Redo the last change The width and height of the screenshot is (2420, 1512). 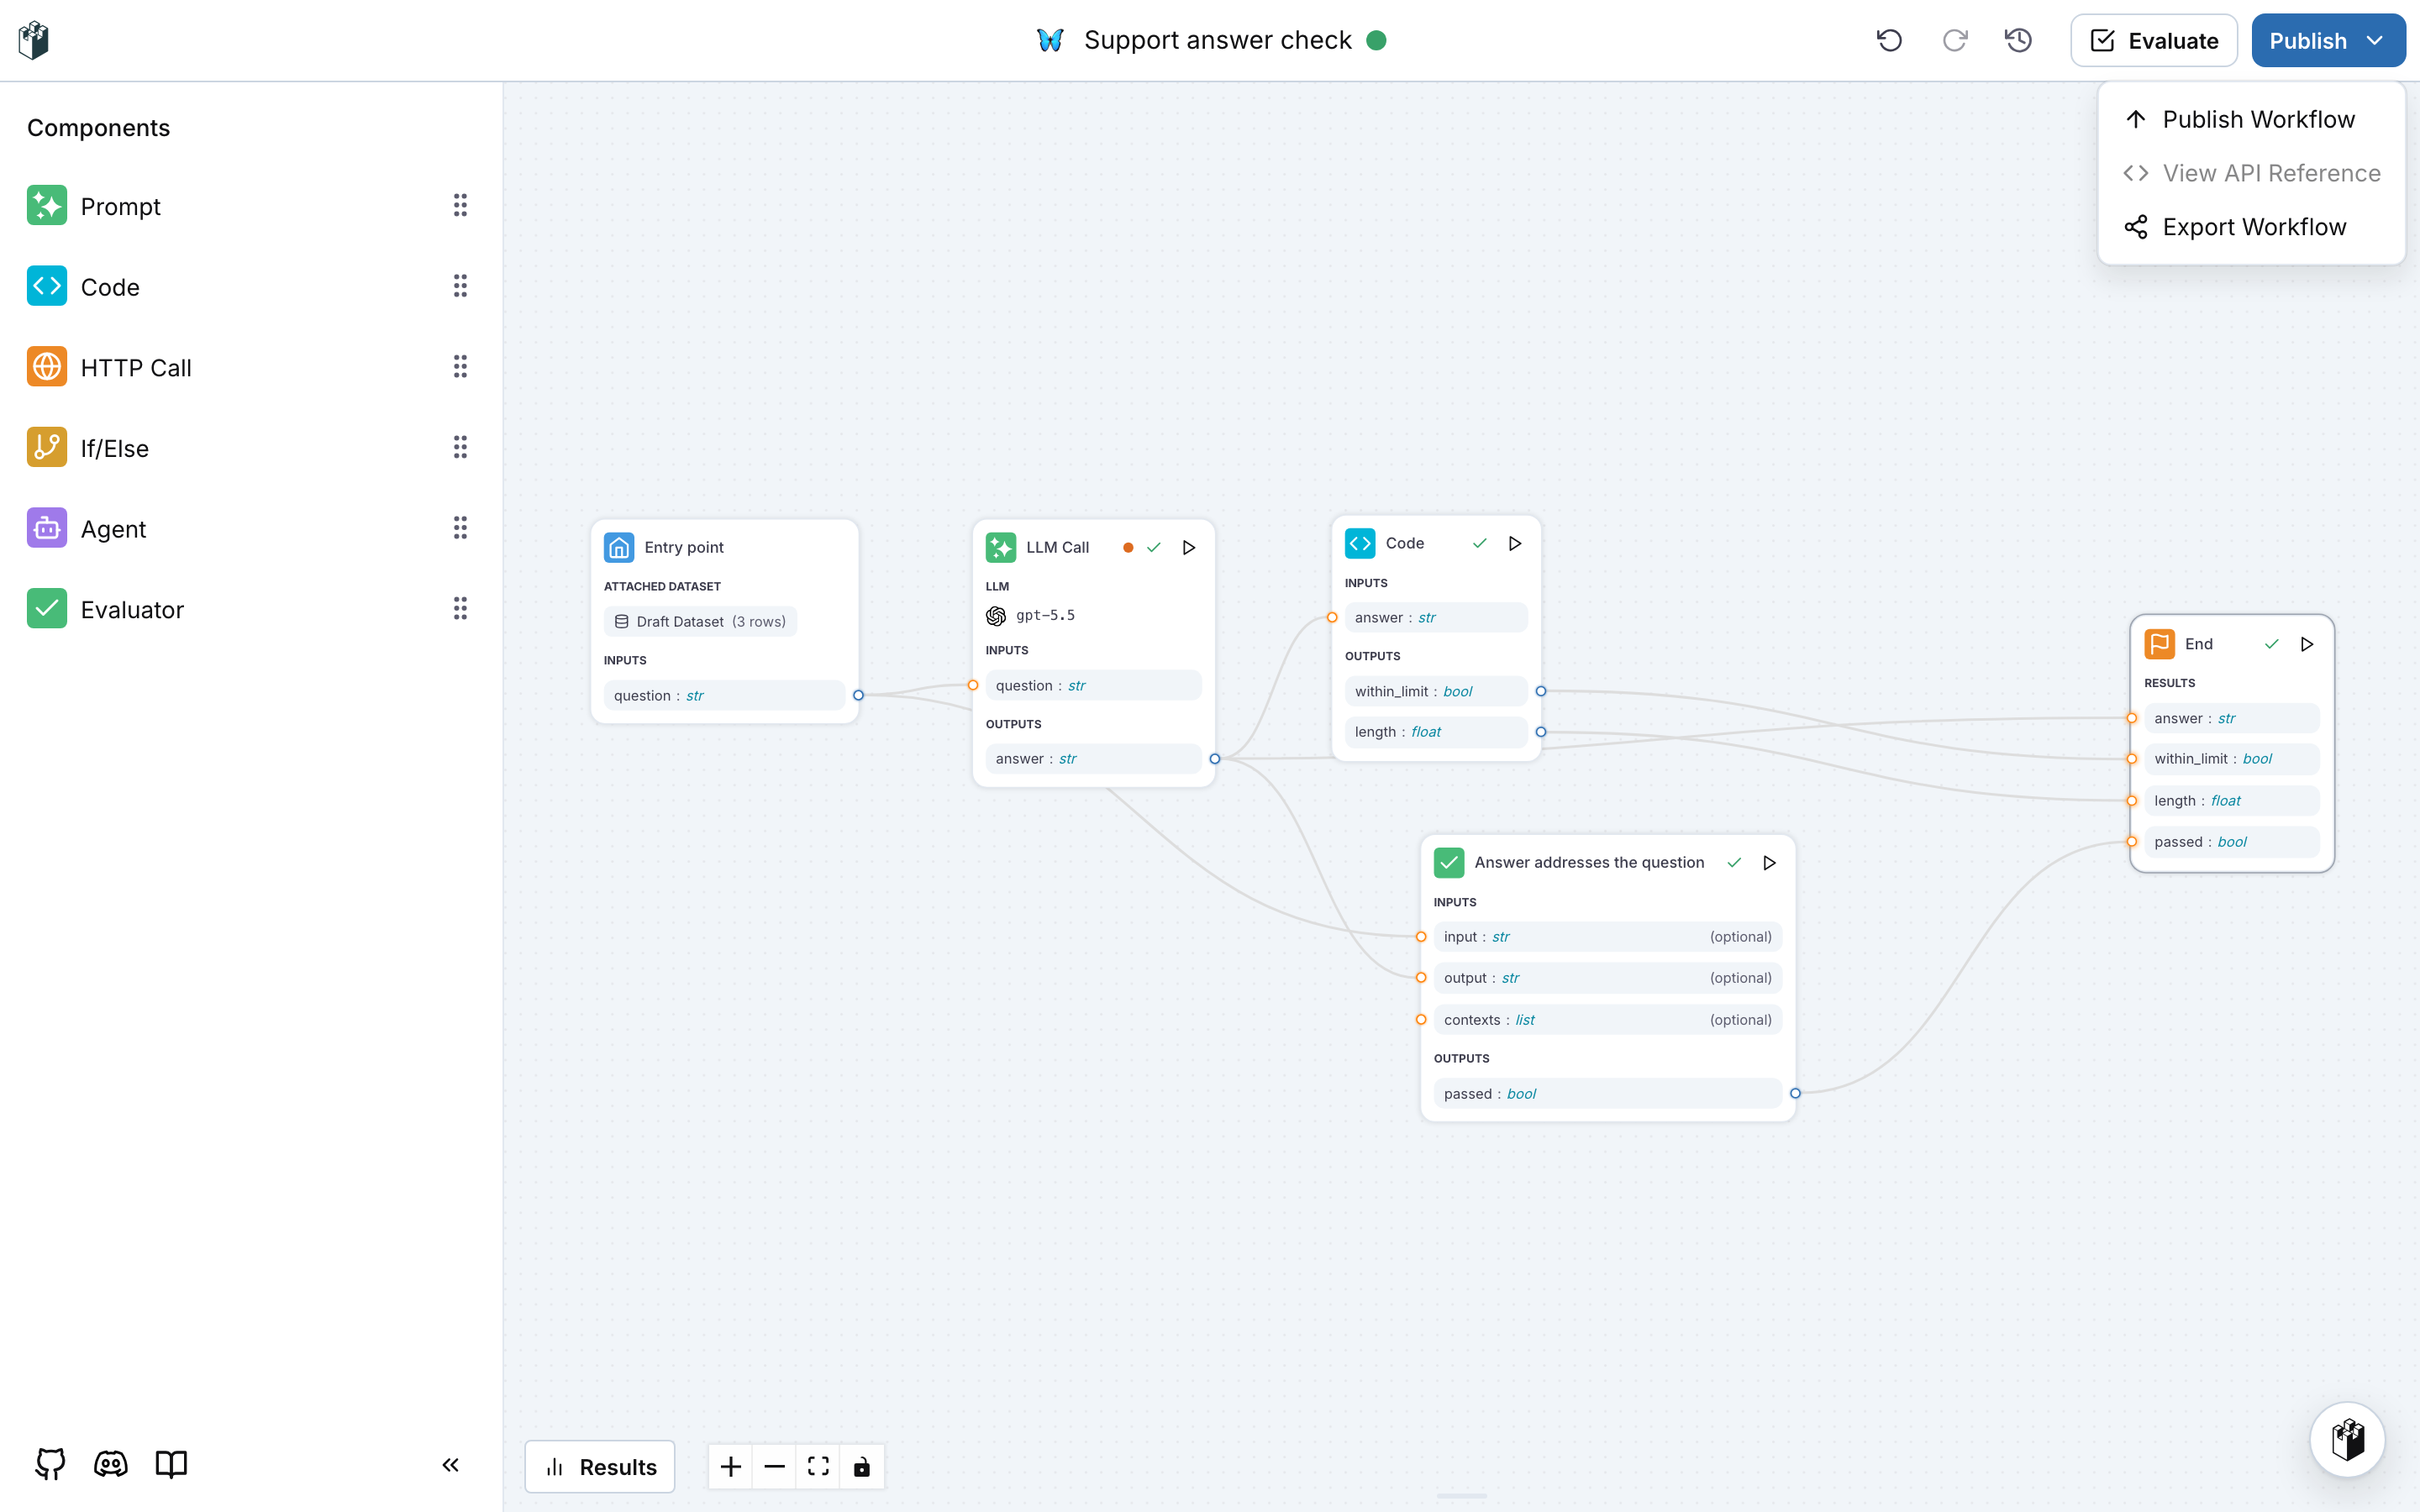[x=1955, y=40]
